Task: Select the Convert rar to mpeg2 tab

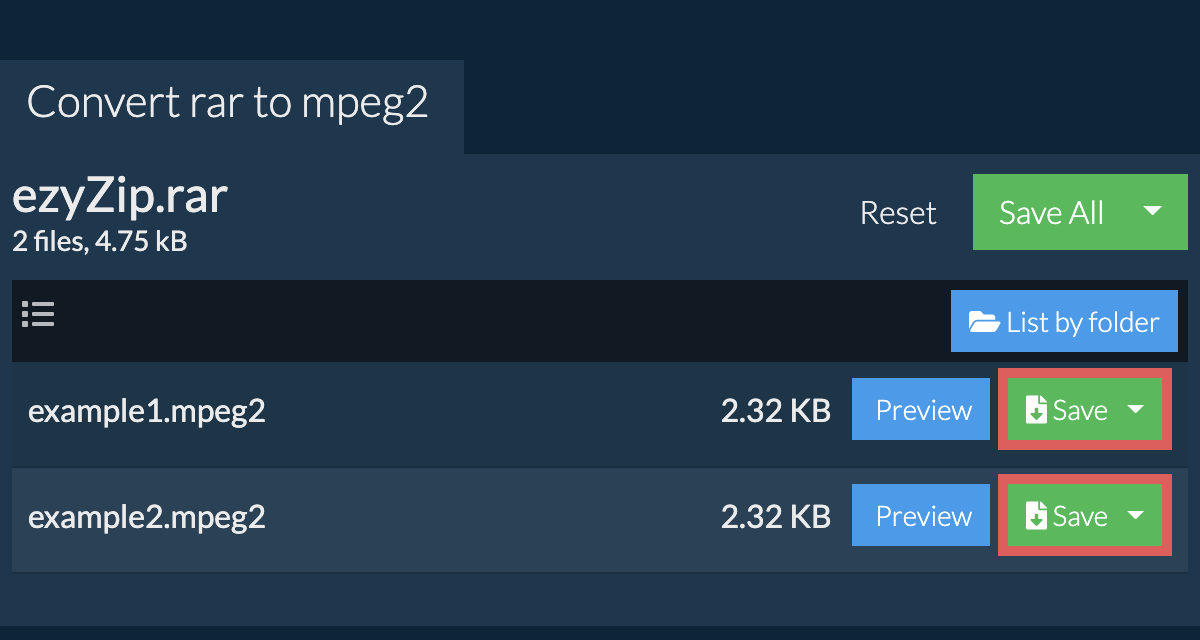Action: [x=228, y=103]
